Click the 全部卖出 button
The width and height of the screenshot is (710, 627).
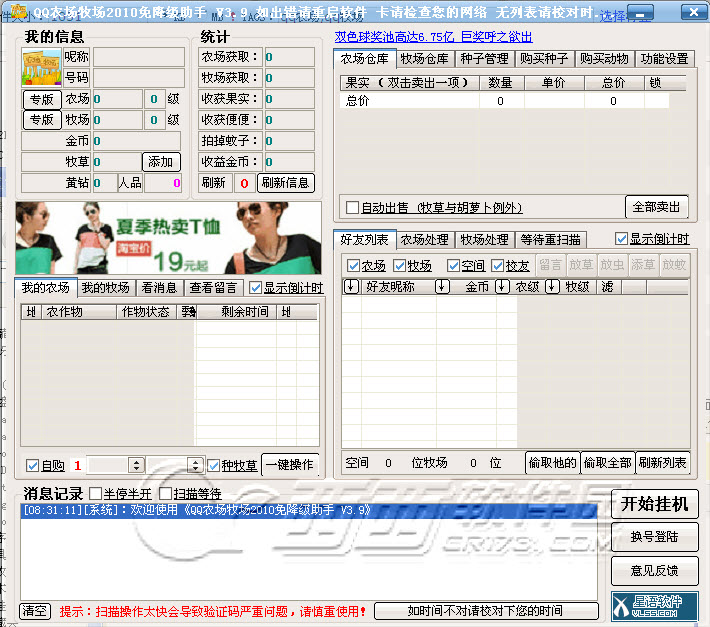point(658,207)
